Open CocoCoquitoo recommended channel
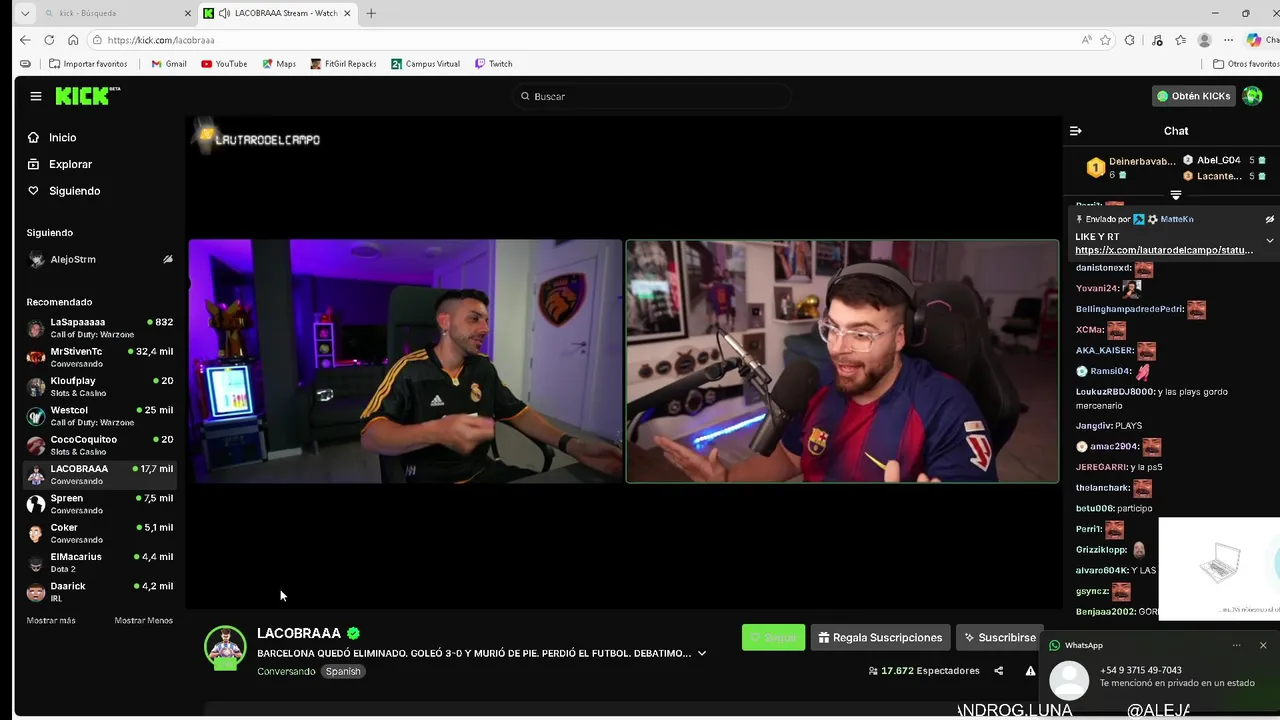1280x720 pixels. (100, 445)
